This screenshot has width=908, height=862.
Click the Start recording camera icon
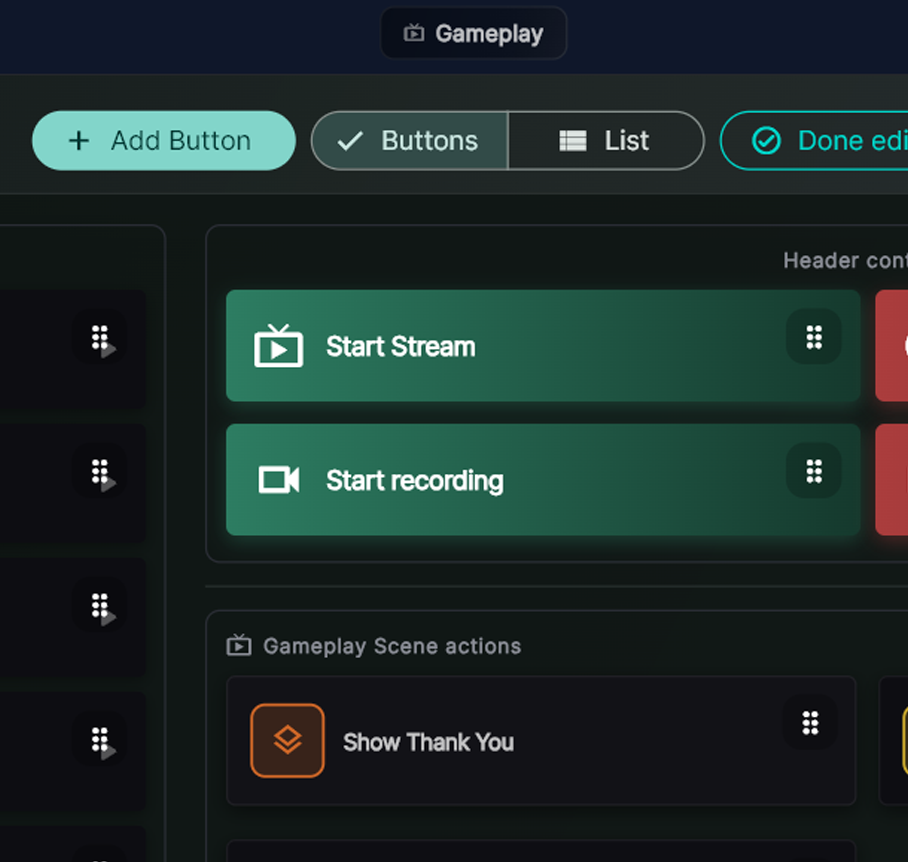pos(281,480)
